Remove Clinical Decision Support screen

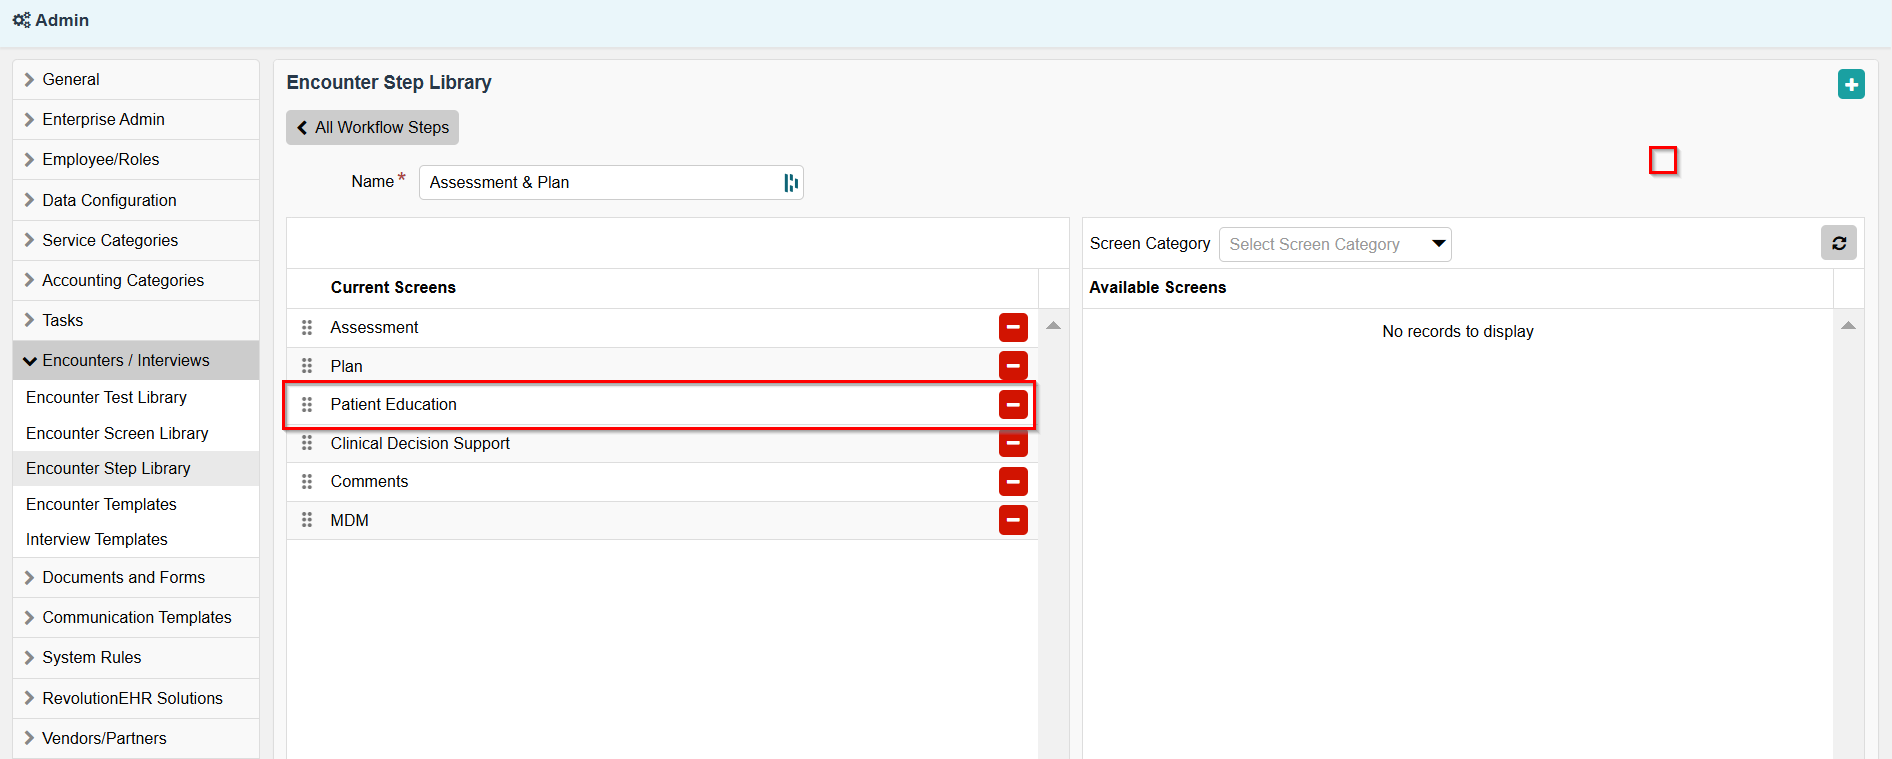click(1012, 443)
